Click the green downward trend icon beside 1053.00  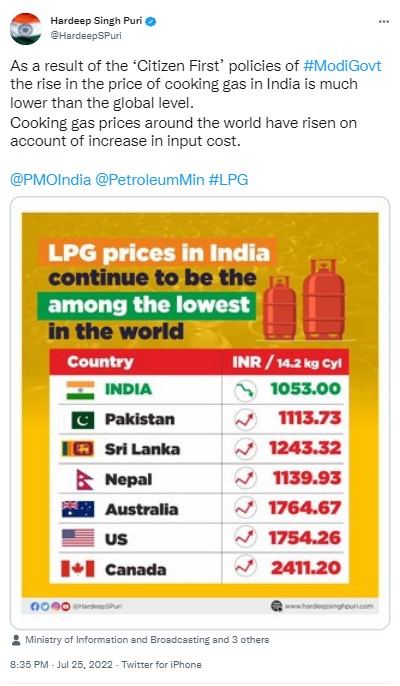tap(245, 390)
